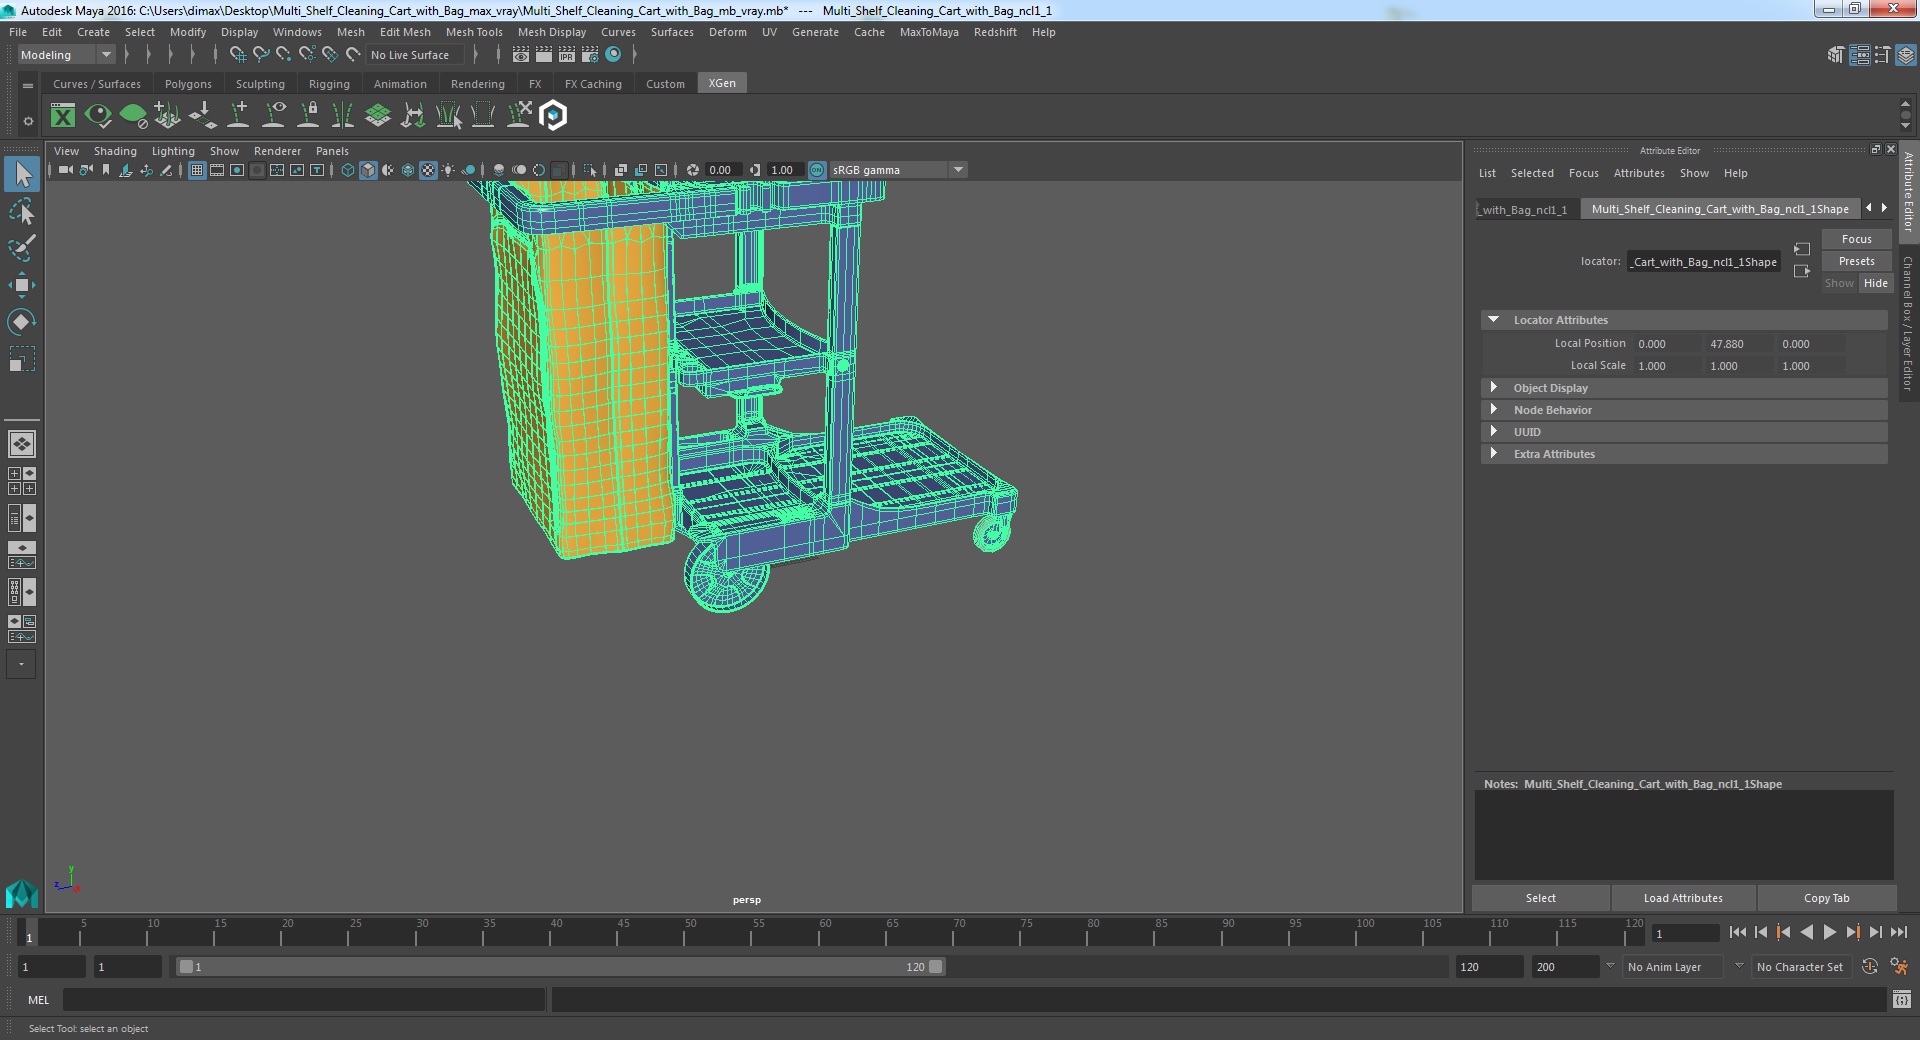Choose the Move tool
Viewport: 1920px width, 1040px height.
(22, 285)
